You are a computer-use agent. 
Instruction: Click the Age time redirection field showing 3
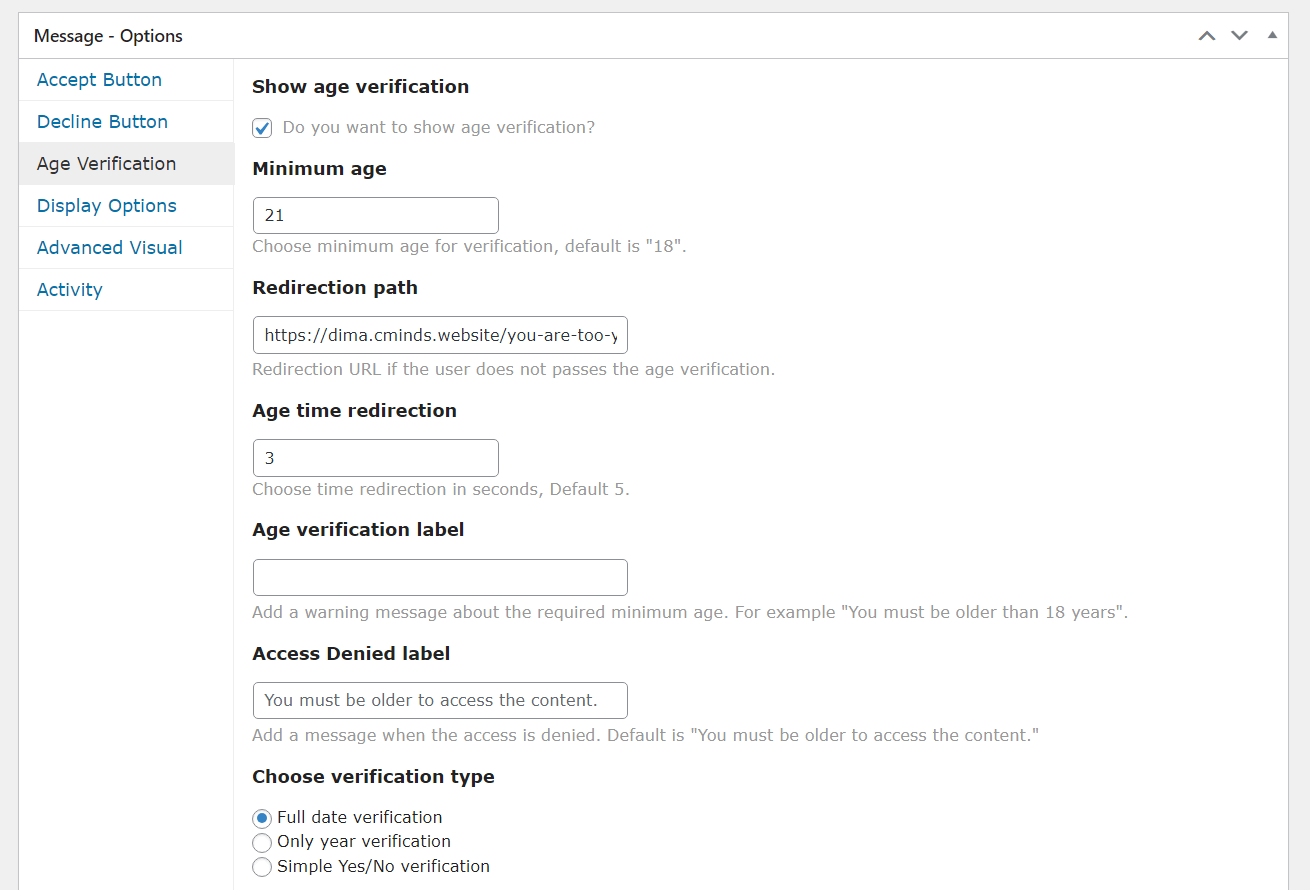(x=375, y=457)
